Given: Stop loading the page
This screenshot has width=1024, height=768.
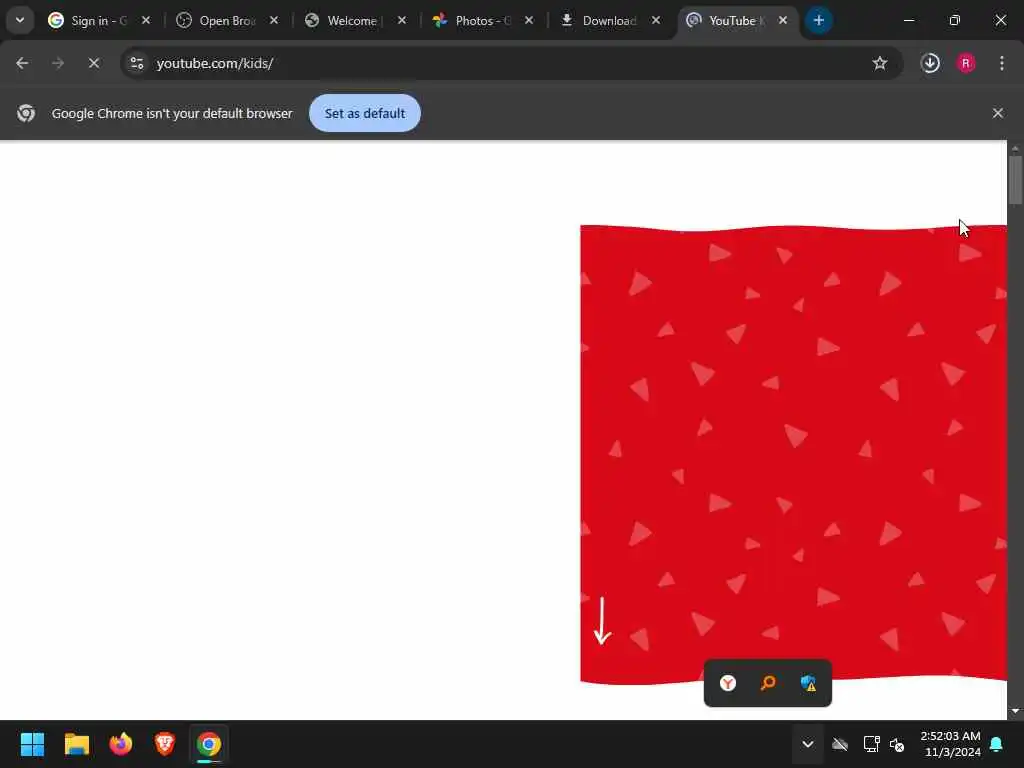Looking at the screenshot, I should pyautogui.click(x=94, y=63).
